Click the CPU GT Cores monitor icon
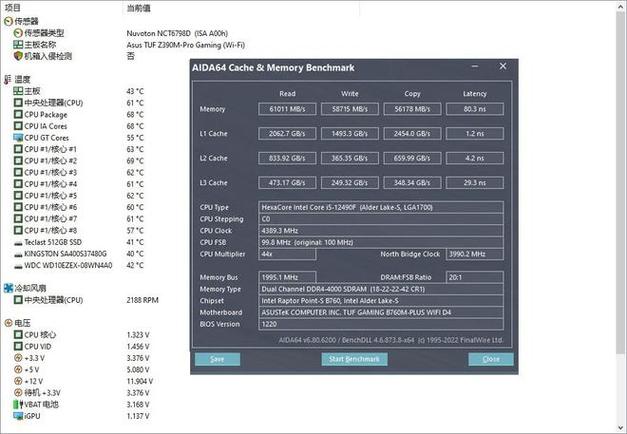Screen dimensions: 627x434 click(x=18, y=138)
